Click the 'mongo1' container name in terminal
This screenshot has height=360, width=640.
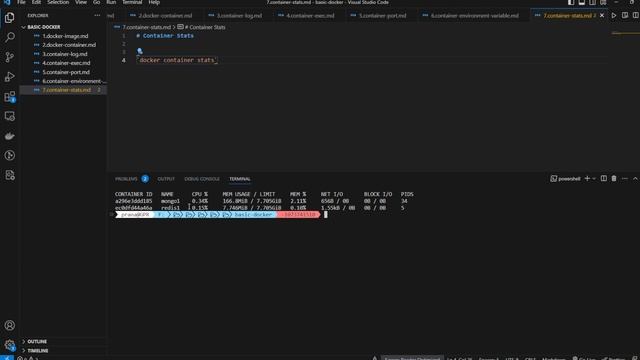(170, 201)
